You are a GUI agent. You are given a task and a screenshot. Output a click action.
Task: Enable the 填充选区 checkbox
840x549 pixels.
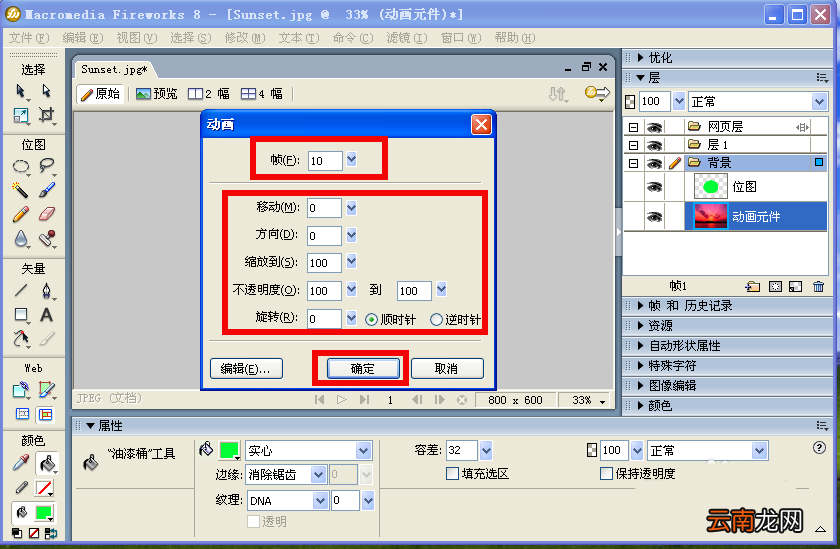point(452,473)
